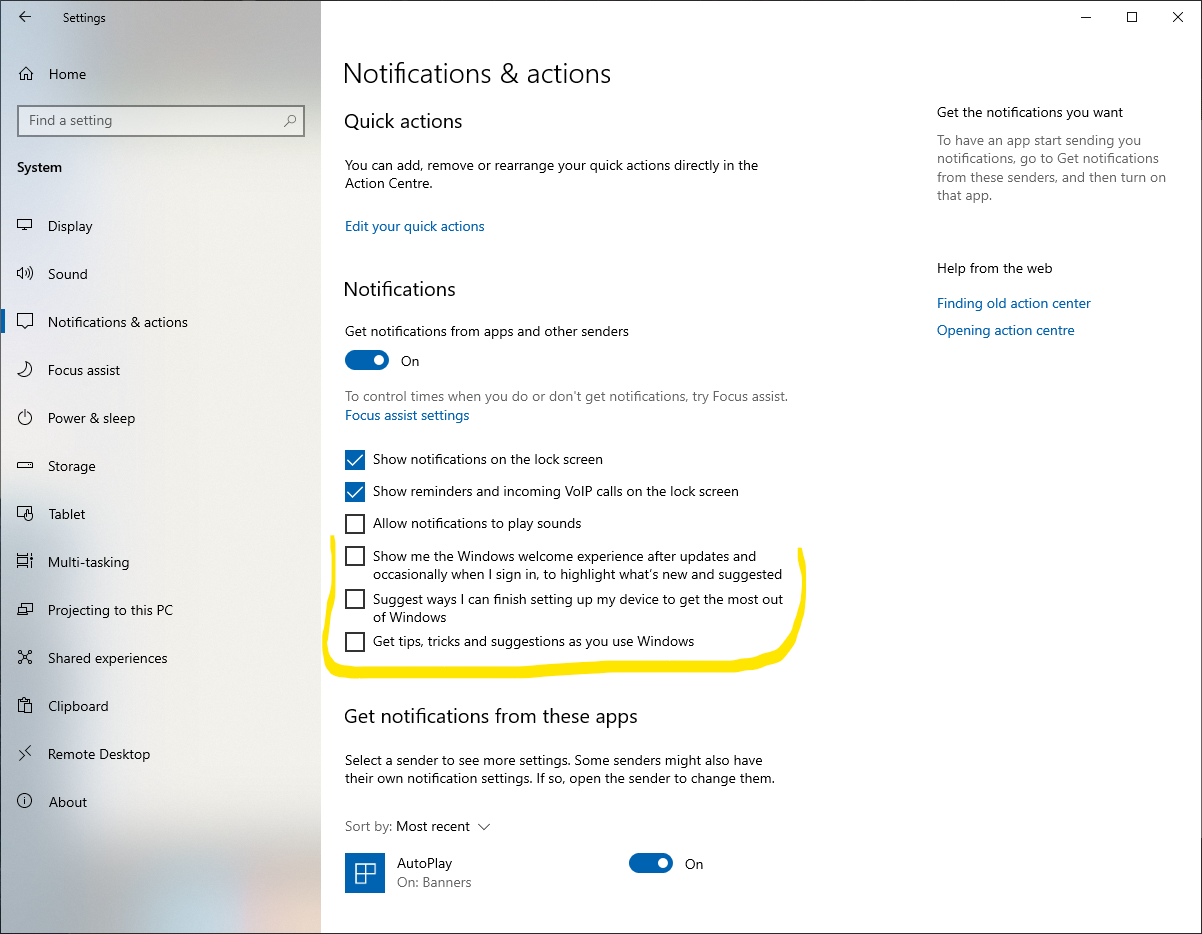This screenshot has width=1202, height=934.
Task: Click the Remote Desktop icon
Action: (x=25, y=754)
